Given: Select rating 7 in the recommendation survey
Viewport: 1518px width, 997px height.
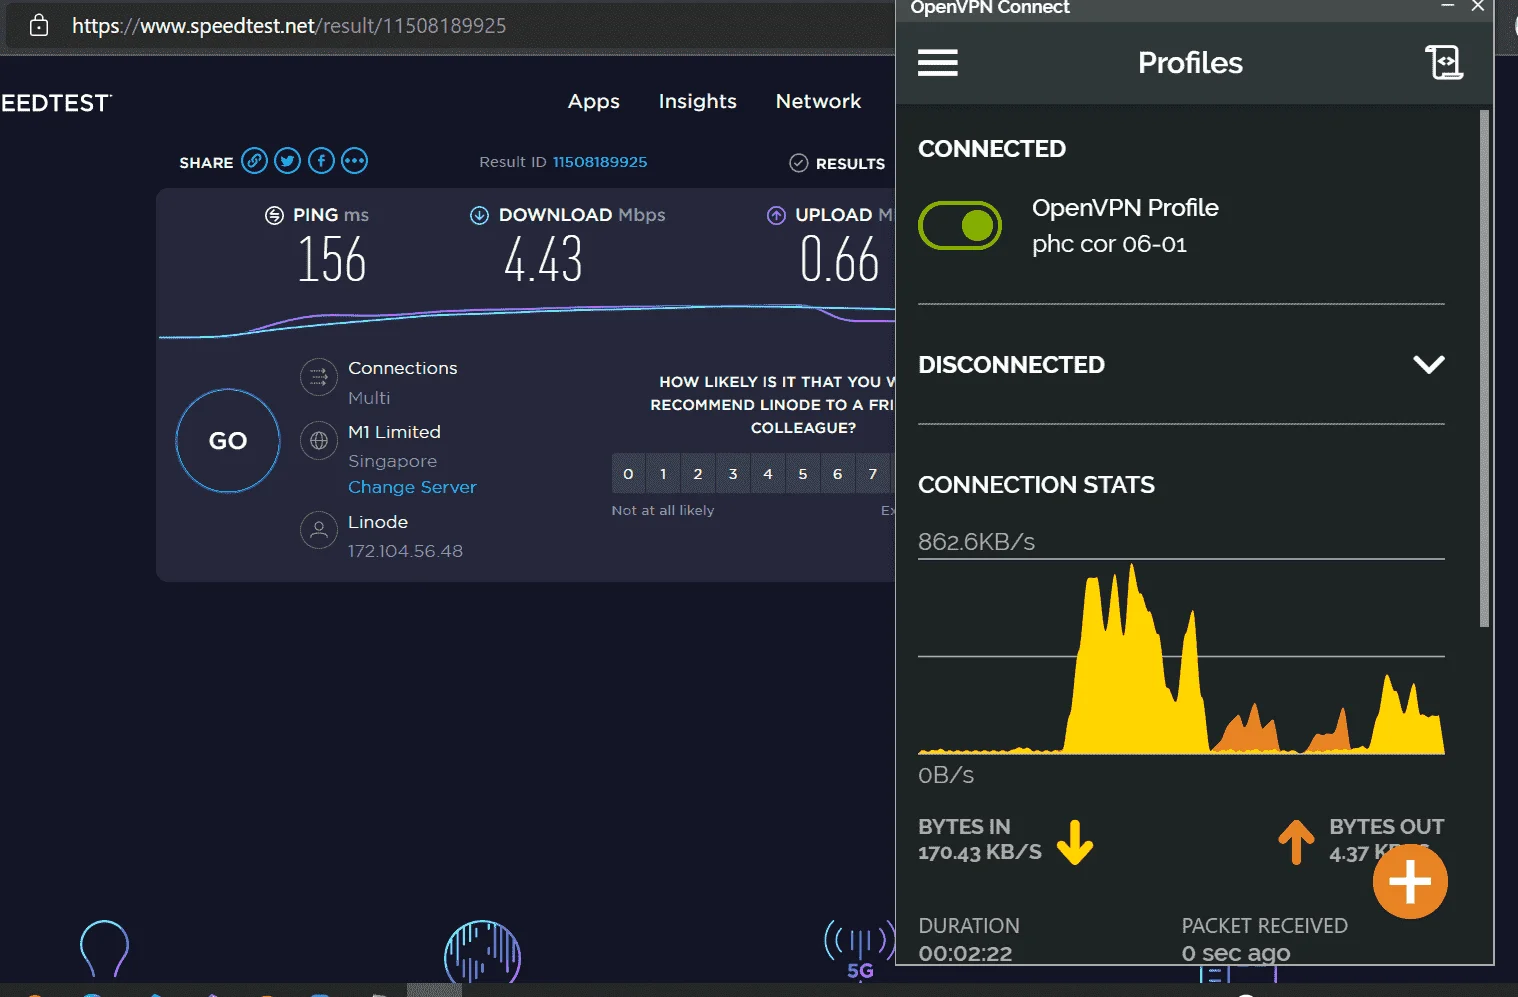Looking at the screenshot, I should click(873, 474).
